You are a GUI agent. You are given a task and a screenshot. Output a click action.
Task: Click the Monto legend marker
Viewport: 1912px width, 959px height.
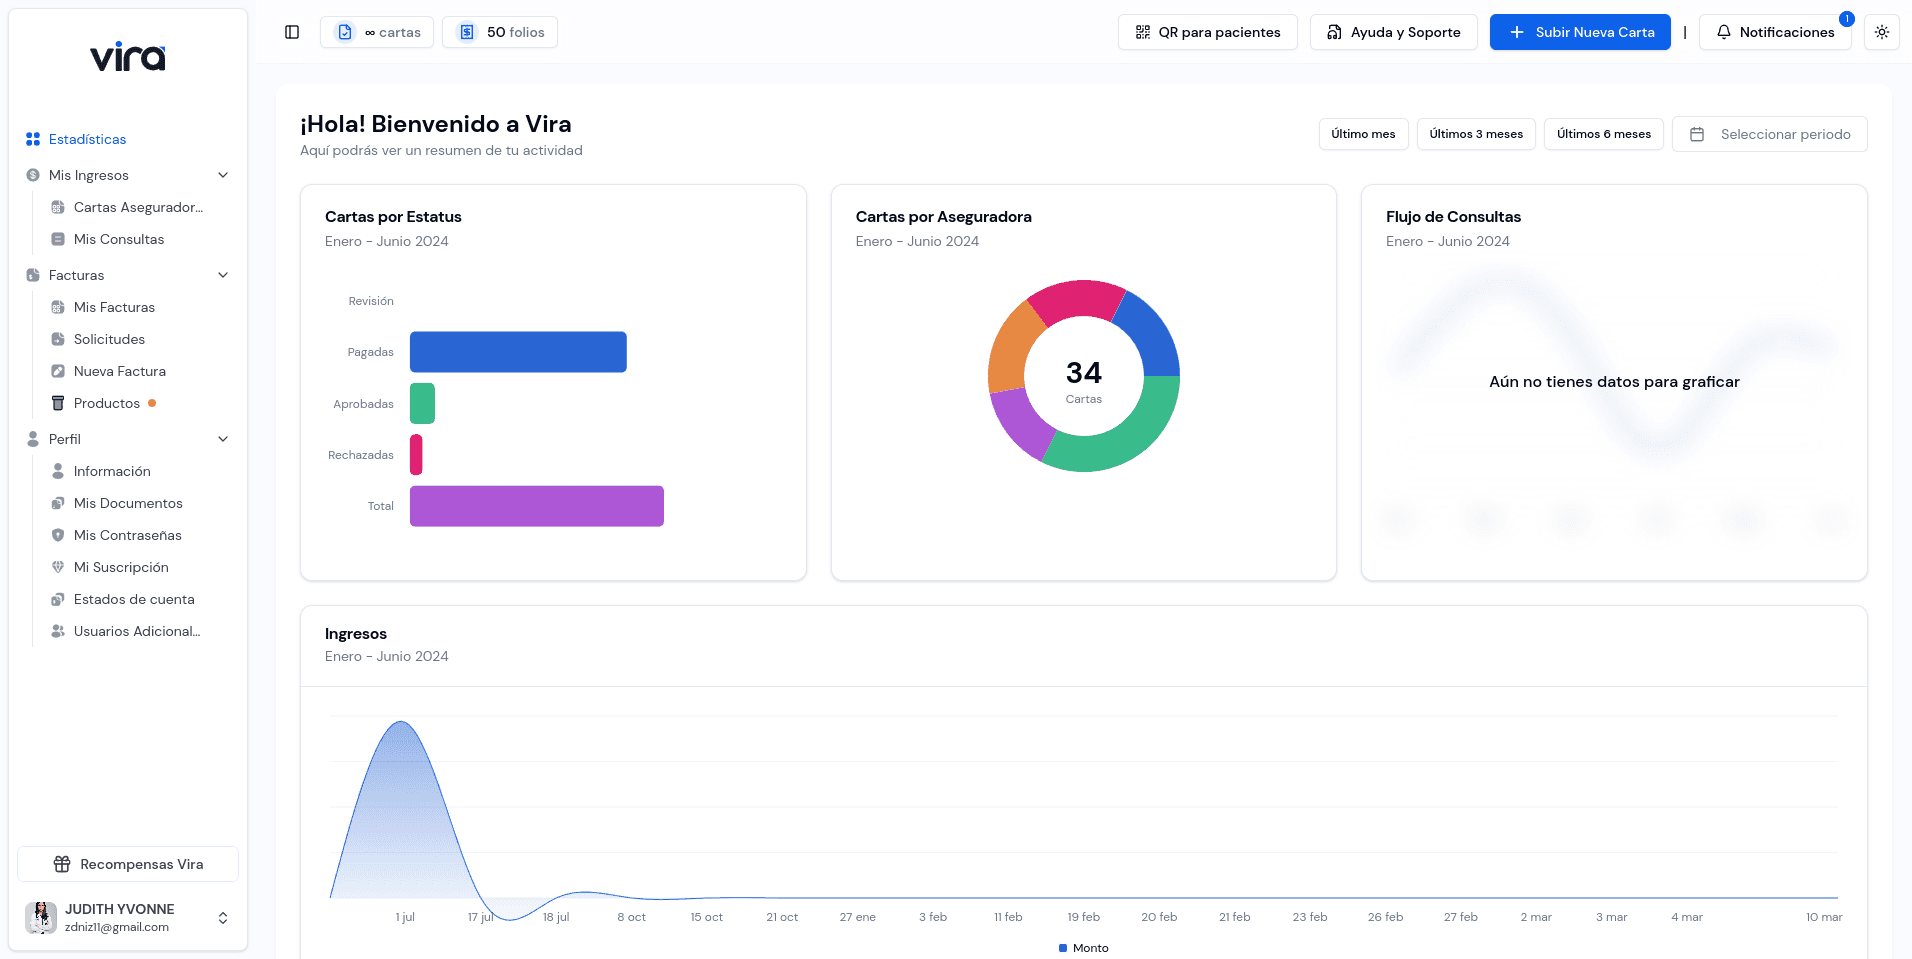pos(1063,948)
